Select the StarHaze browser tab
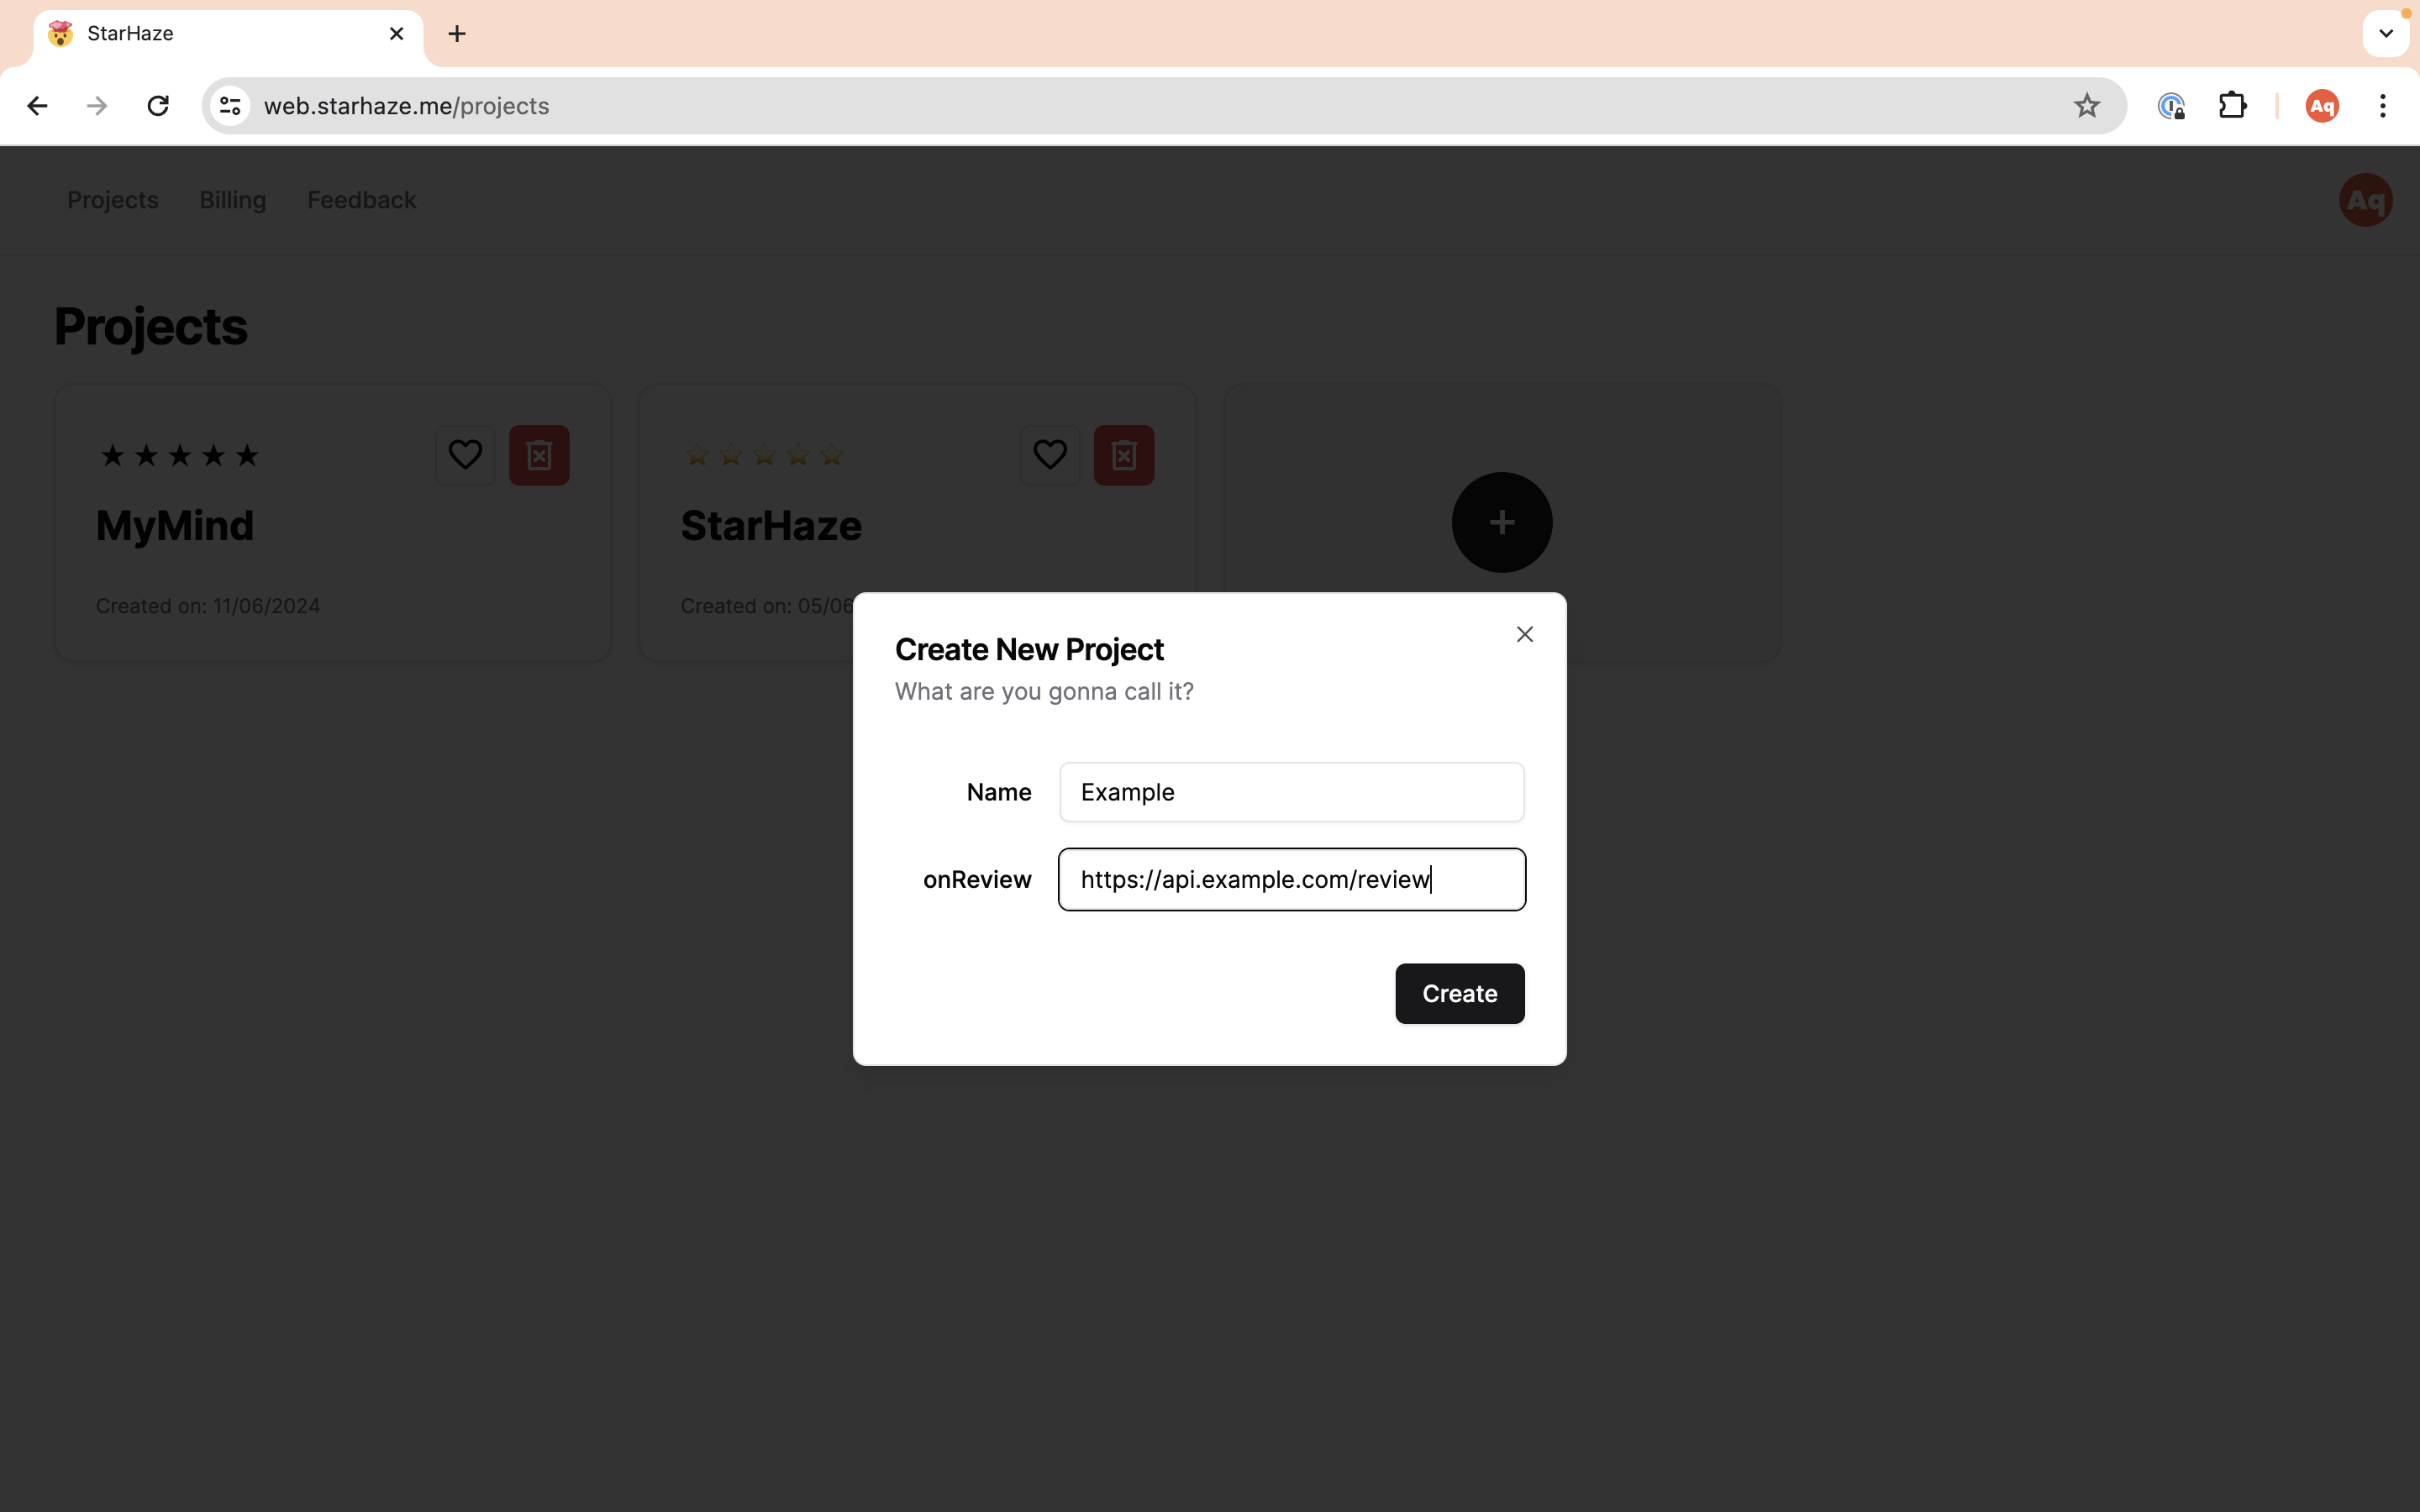This screenshot has width=2420, height=1512. point(228,34)
